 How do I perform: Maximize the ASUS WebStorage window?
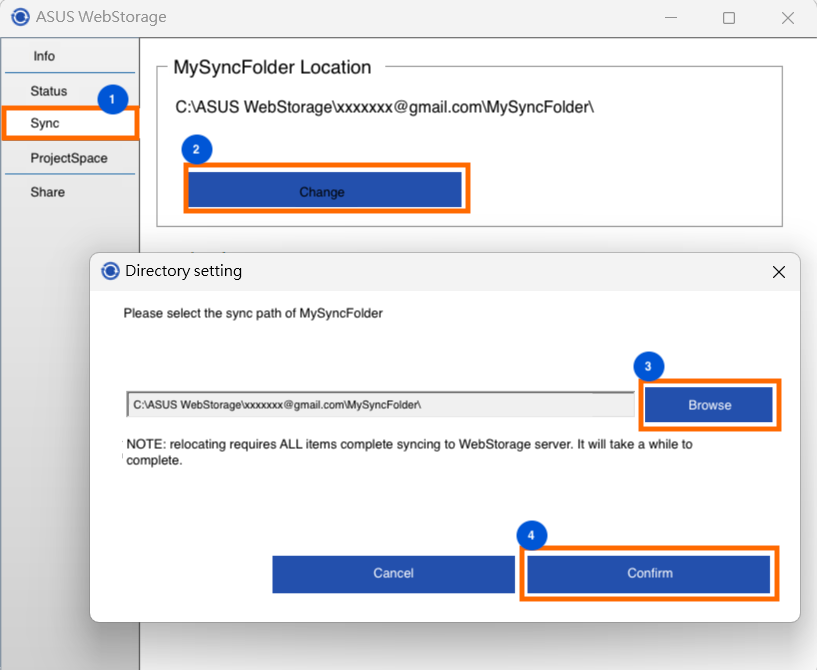729,18
